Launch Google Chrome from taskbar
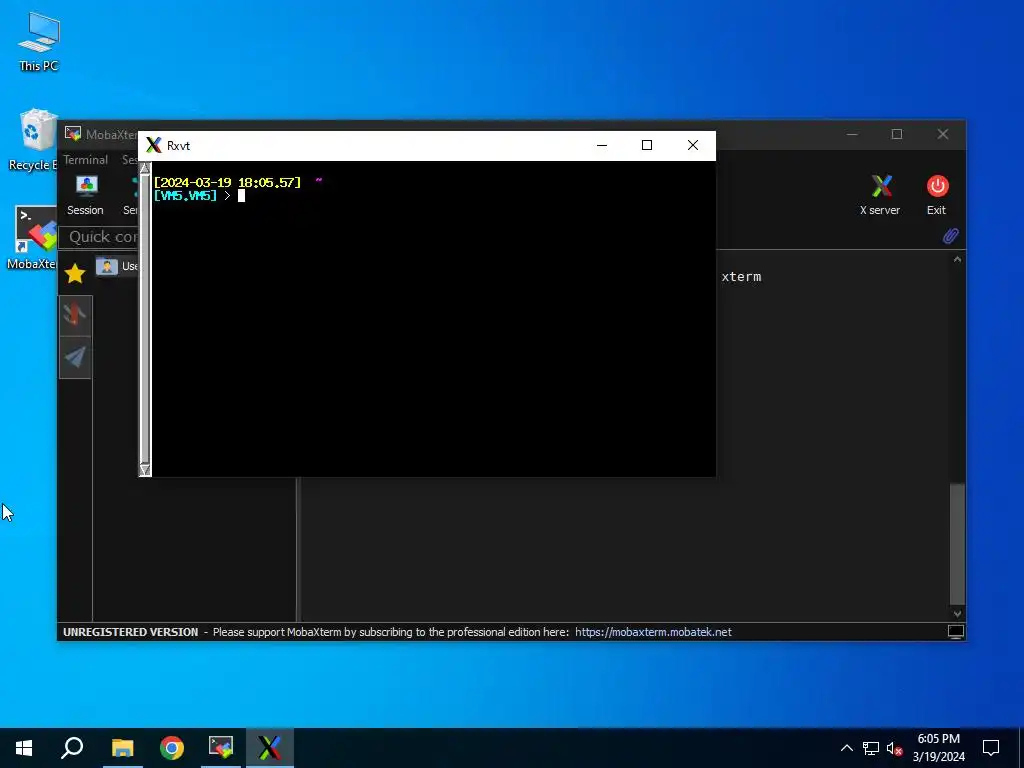 172,748
